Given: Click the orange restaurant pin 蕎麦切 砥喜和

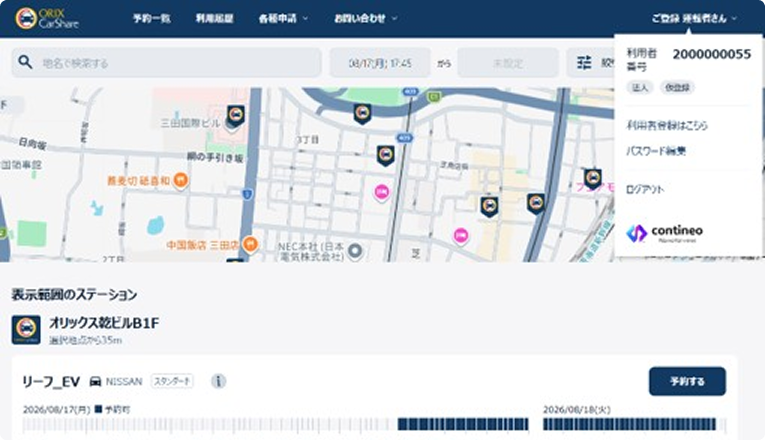Looking at the screenshot, I should click(181, 180).
